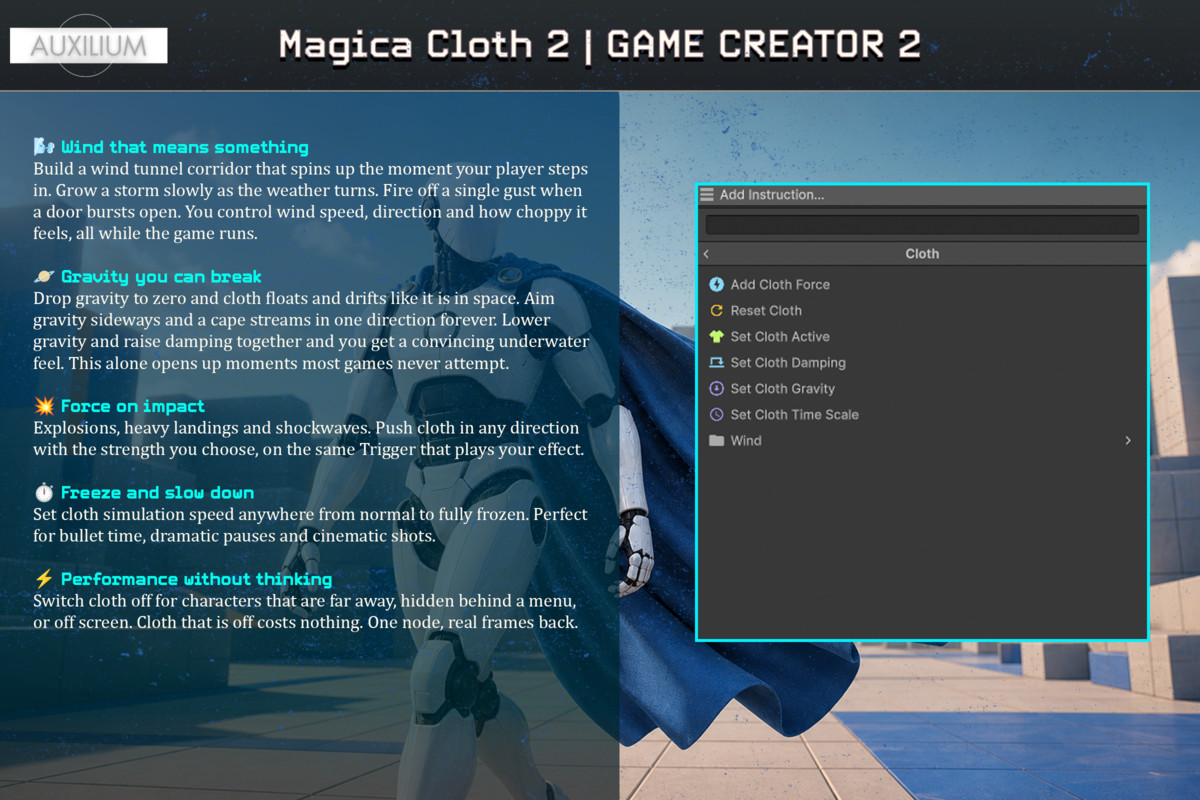Click the stopwatch emoji before Freeze heading
This screenshot has height=800, width=1200.
coord(43,492)
